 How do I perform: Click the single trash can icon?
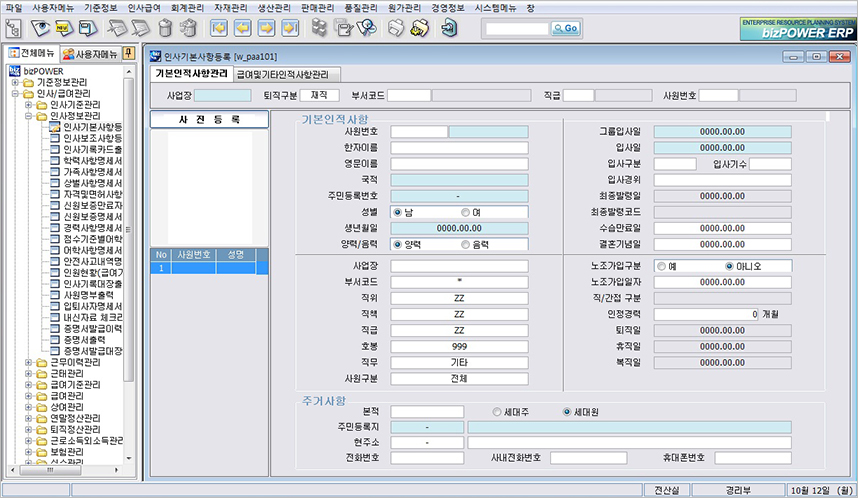pos(165,28)
